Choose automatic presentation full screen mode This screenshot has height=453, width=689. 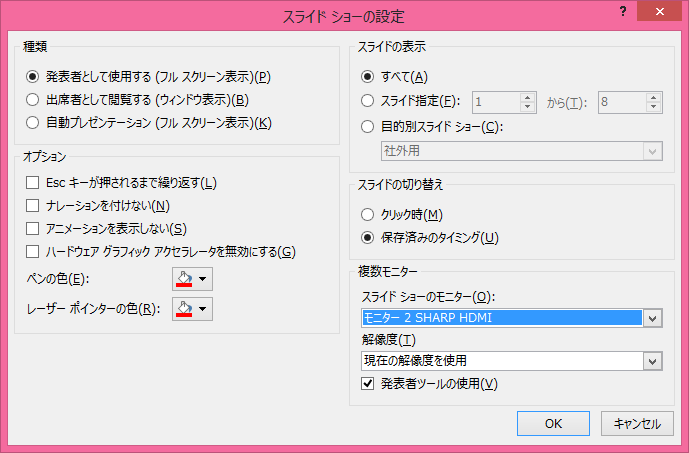34,124
